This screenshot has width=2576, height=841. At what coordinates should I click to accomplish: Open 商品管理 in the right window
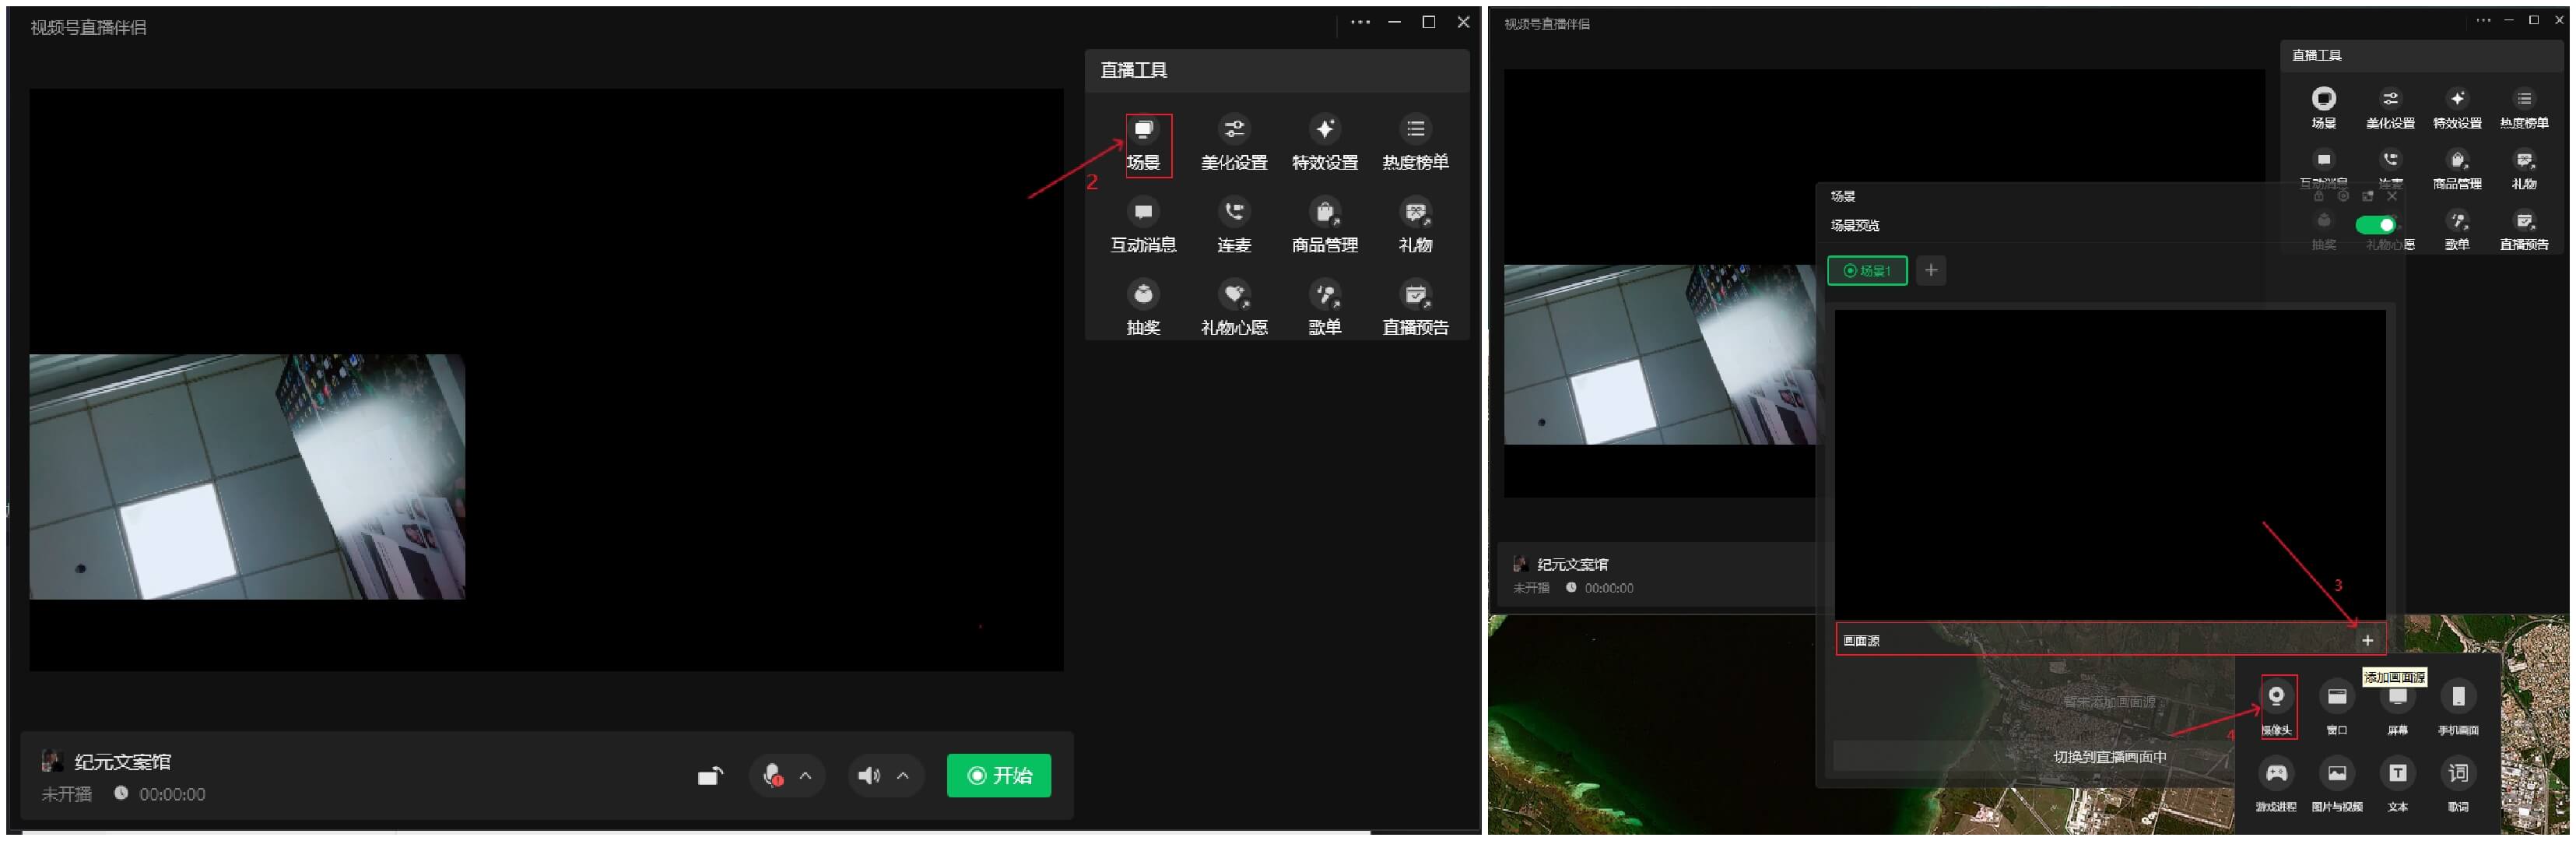point(2457,169)
